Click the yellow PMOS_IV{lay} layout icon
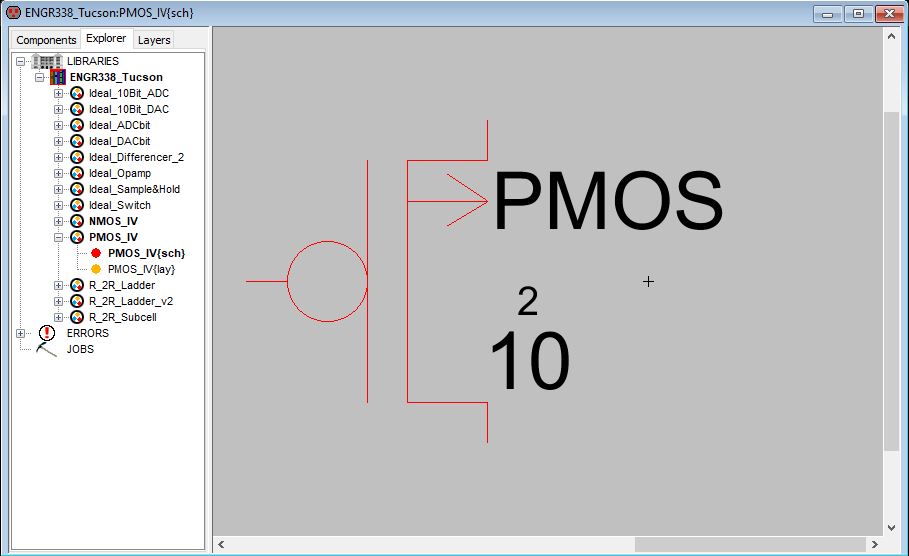Viewport: 909px width, 556px height. (96, 269)
